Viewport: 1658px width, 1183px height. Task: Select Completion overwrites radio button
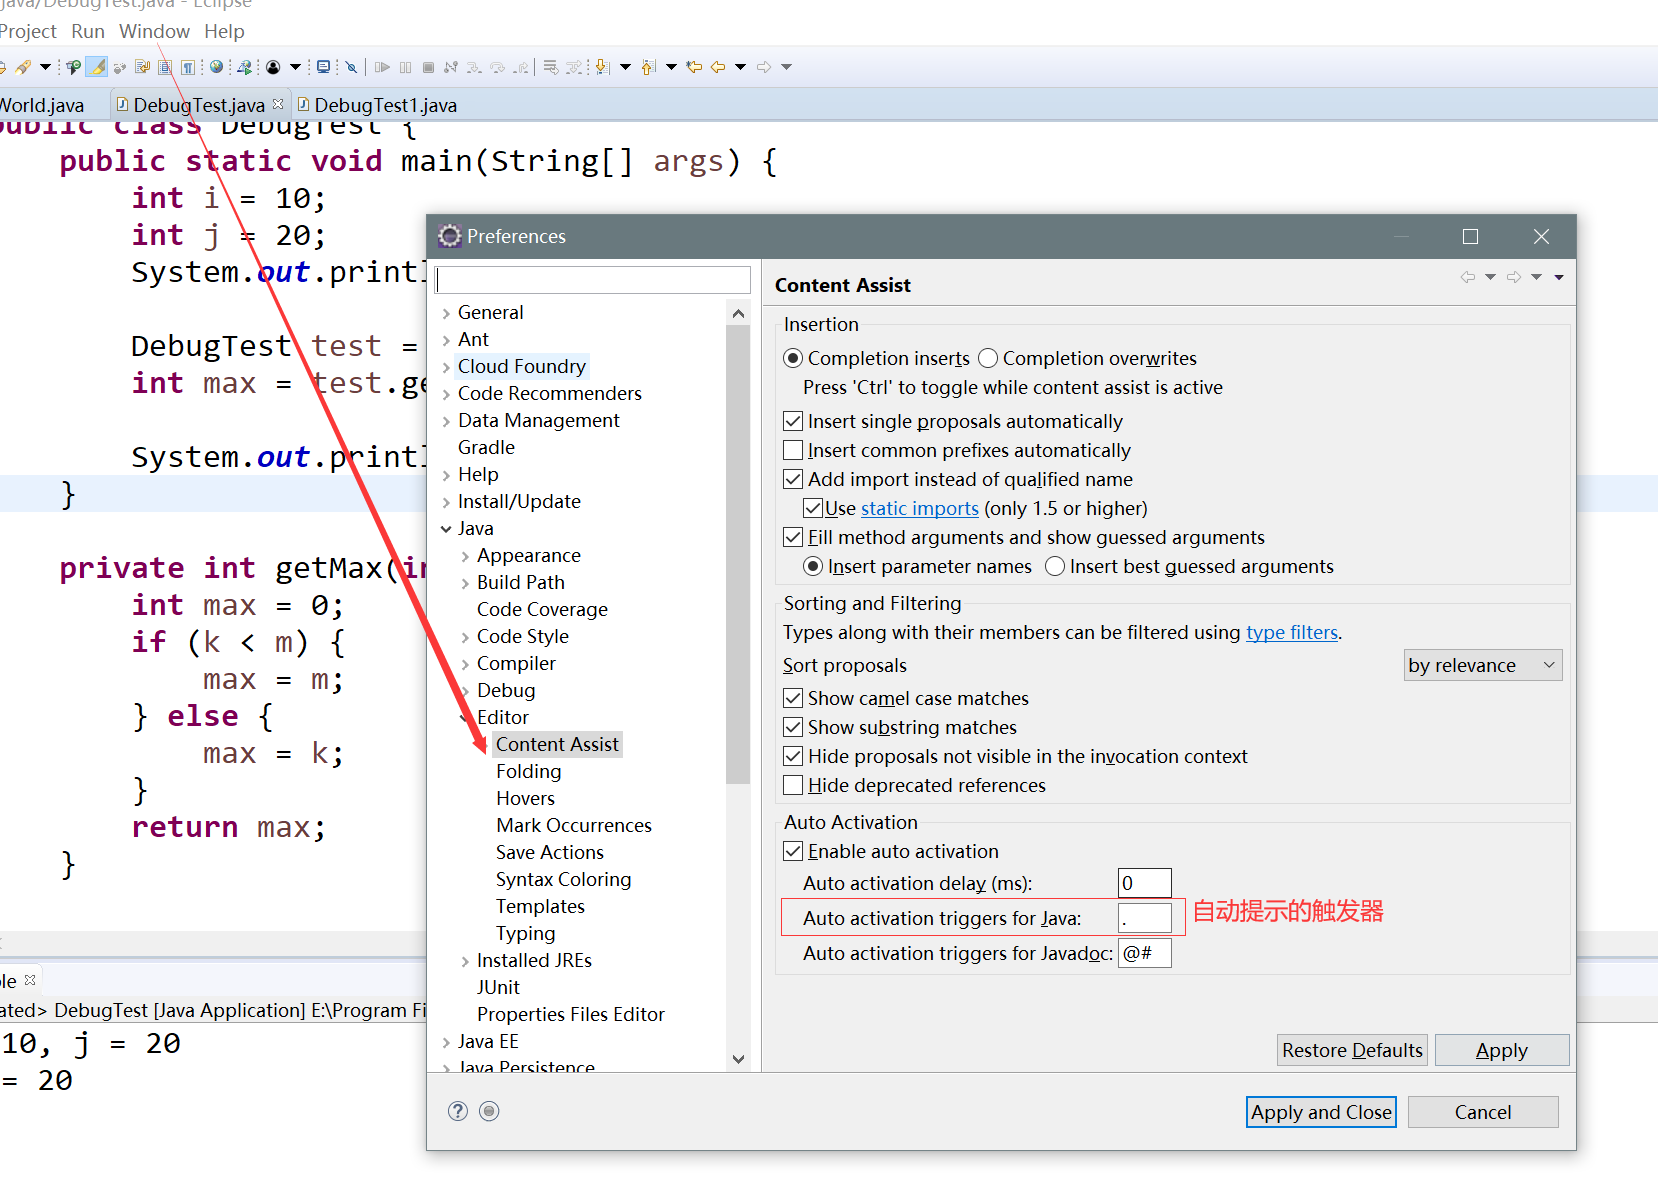(988, 358)
